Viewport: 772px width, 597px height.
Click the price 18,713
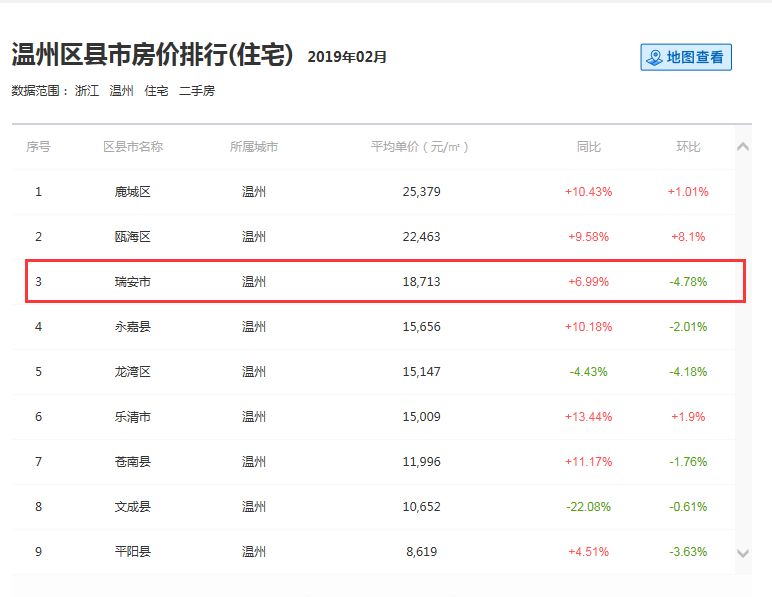[421, 282]
